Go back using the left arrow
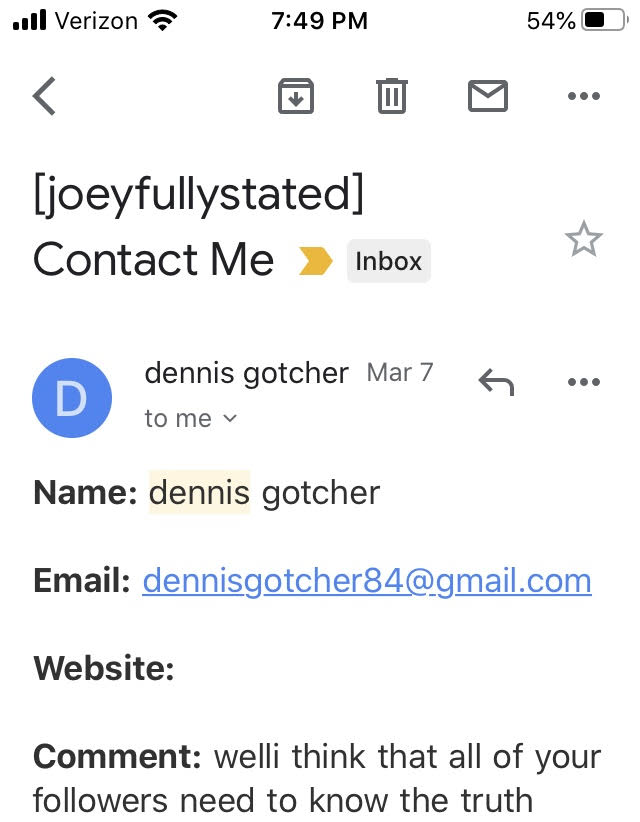The width and height of the screenshot is (640, 822). [44, 97]
